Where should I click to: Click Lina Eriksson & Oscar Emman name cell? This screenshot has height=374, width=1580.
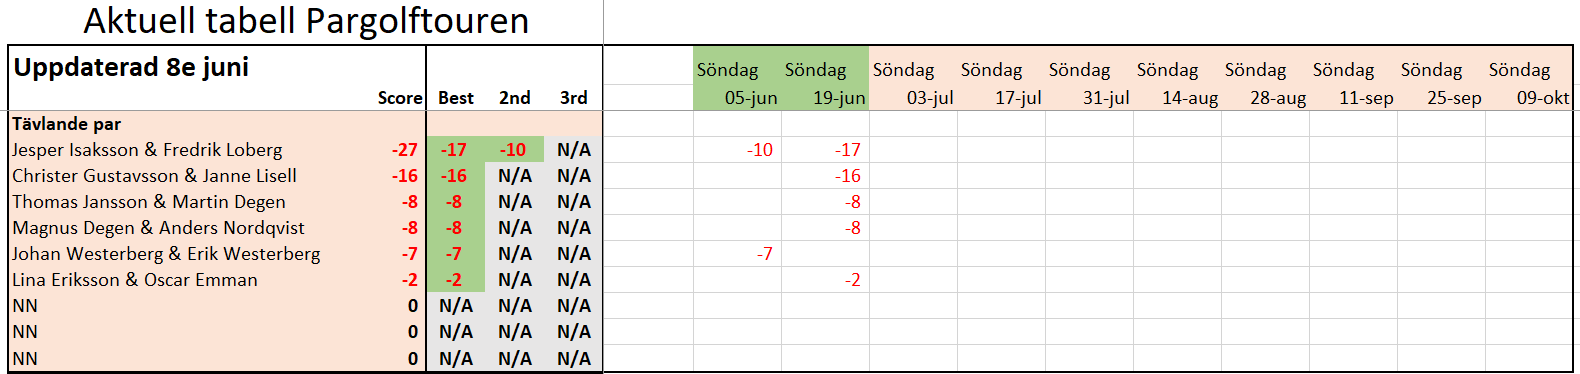tap(135, 280)
